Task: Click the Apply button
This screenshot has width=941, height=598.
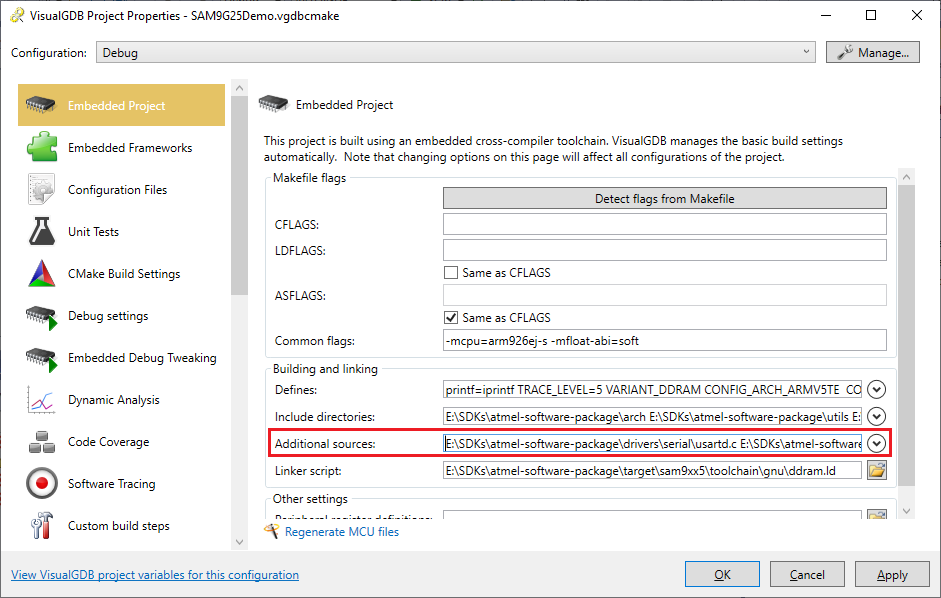Action: (892, 575)
